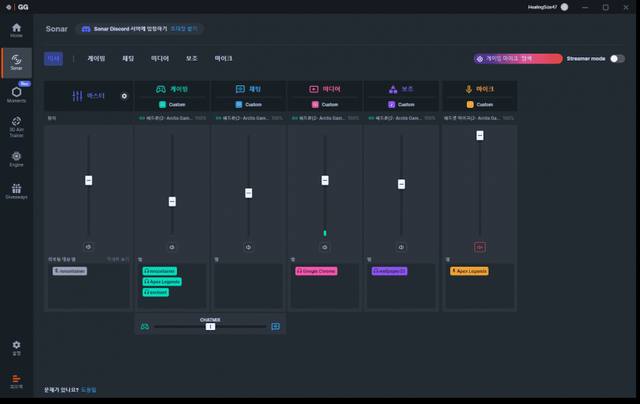Open the 게이밍 Custom preset dropdown
This screenshot has height=404, width=640.
coord(172,104)
